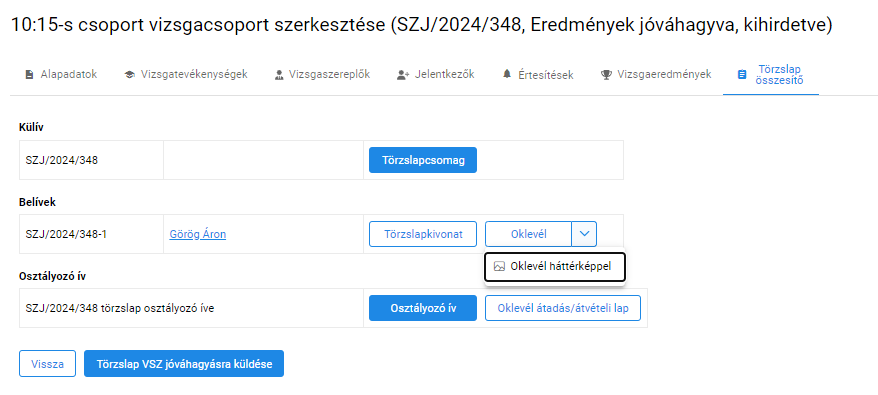Click the image icon in Oklevél háttérképpel
878x395 pixels.
499,267
